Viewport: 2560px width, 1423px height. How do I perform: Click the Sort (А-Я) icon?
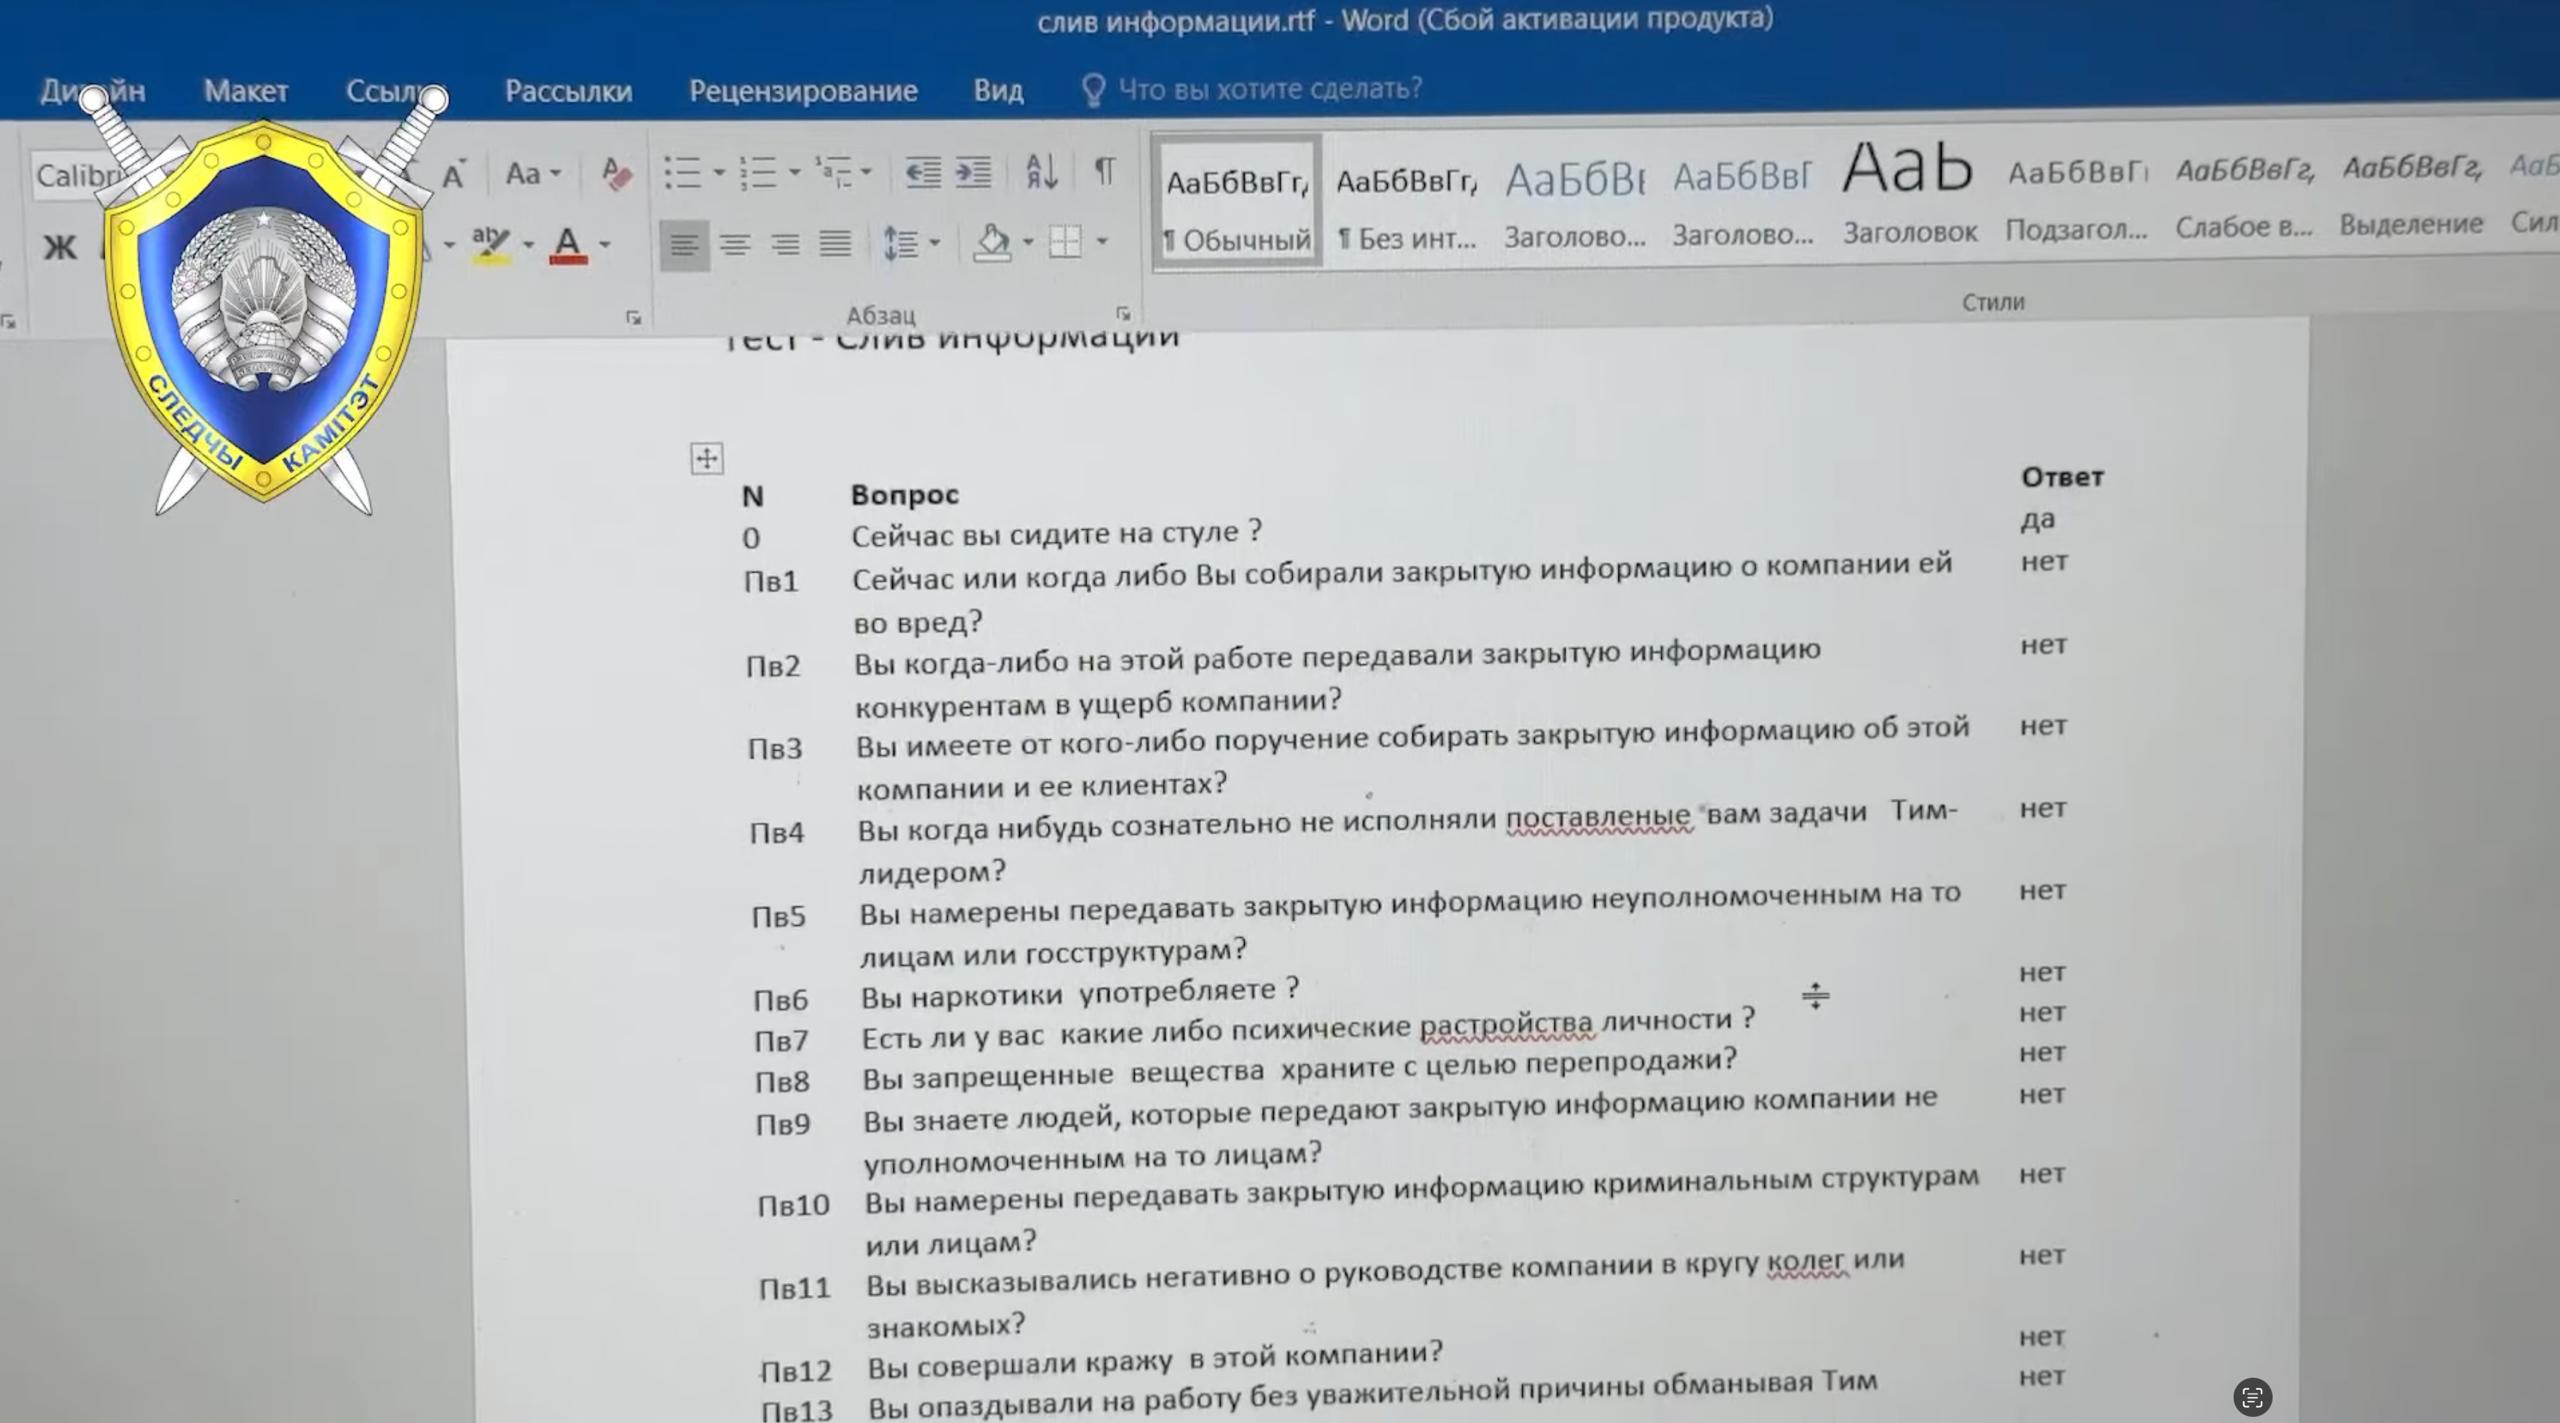coord(1041,172)
